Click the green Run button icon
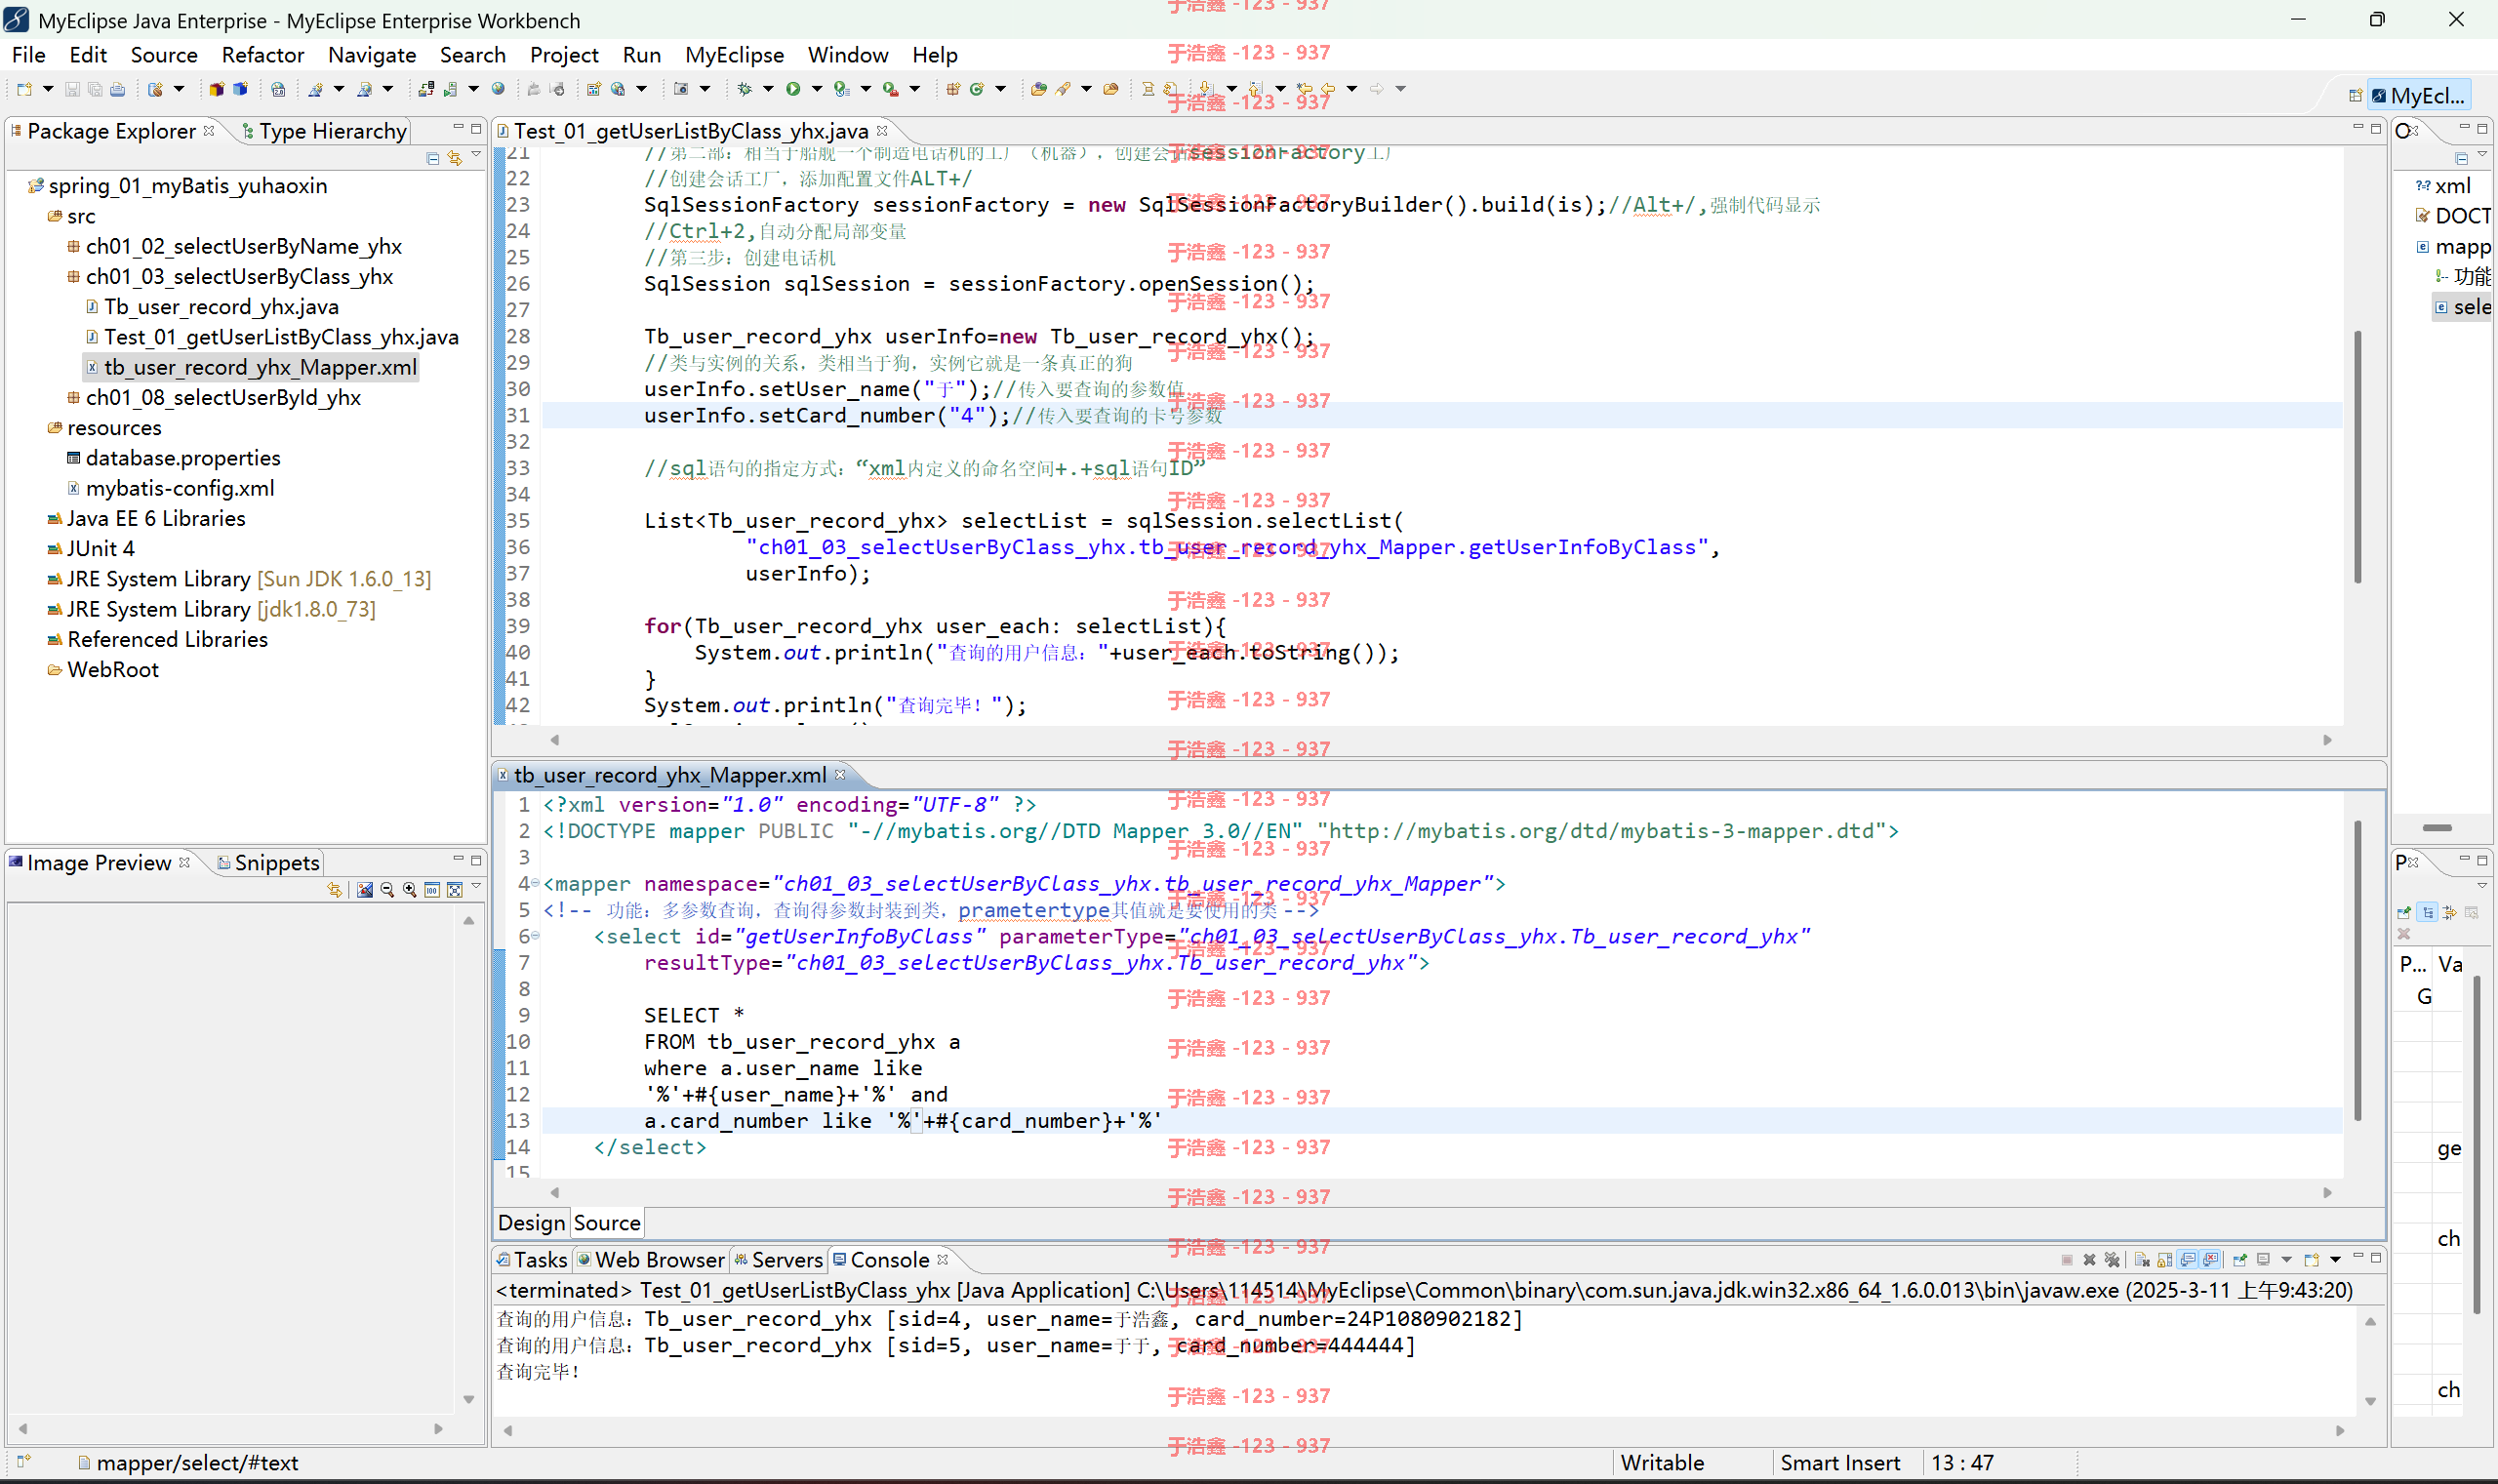2498x1484 pixels. tap(793, 89)
